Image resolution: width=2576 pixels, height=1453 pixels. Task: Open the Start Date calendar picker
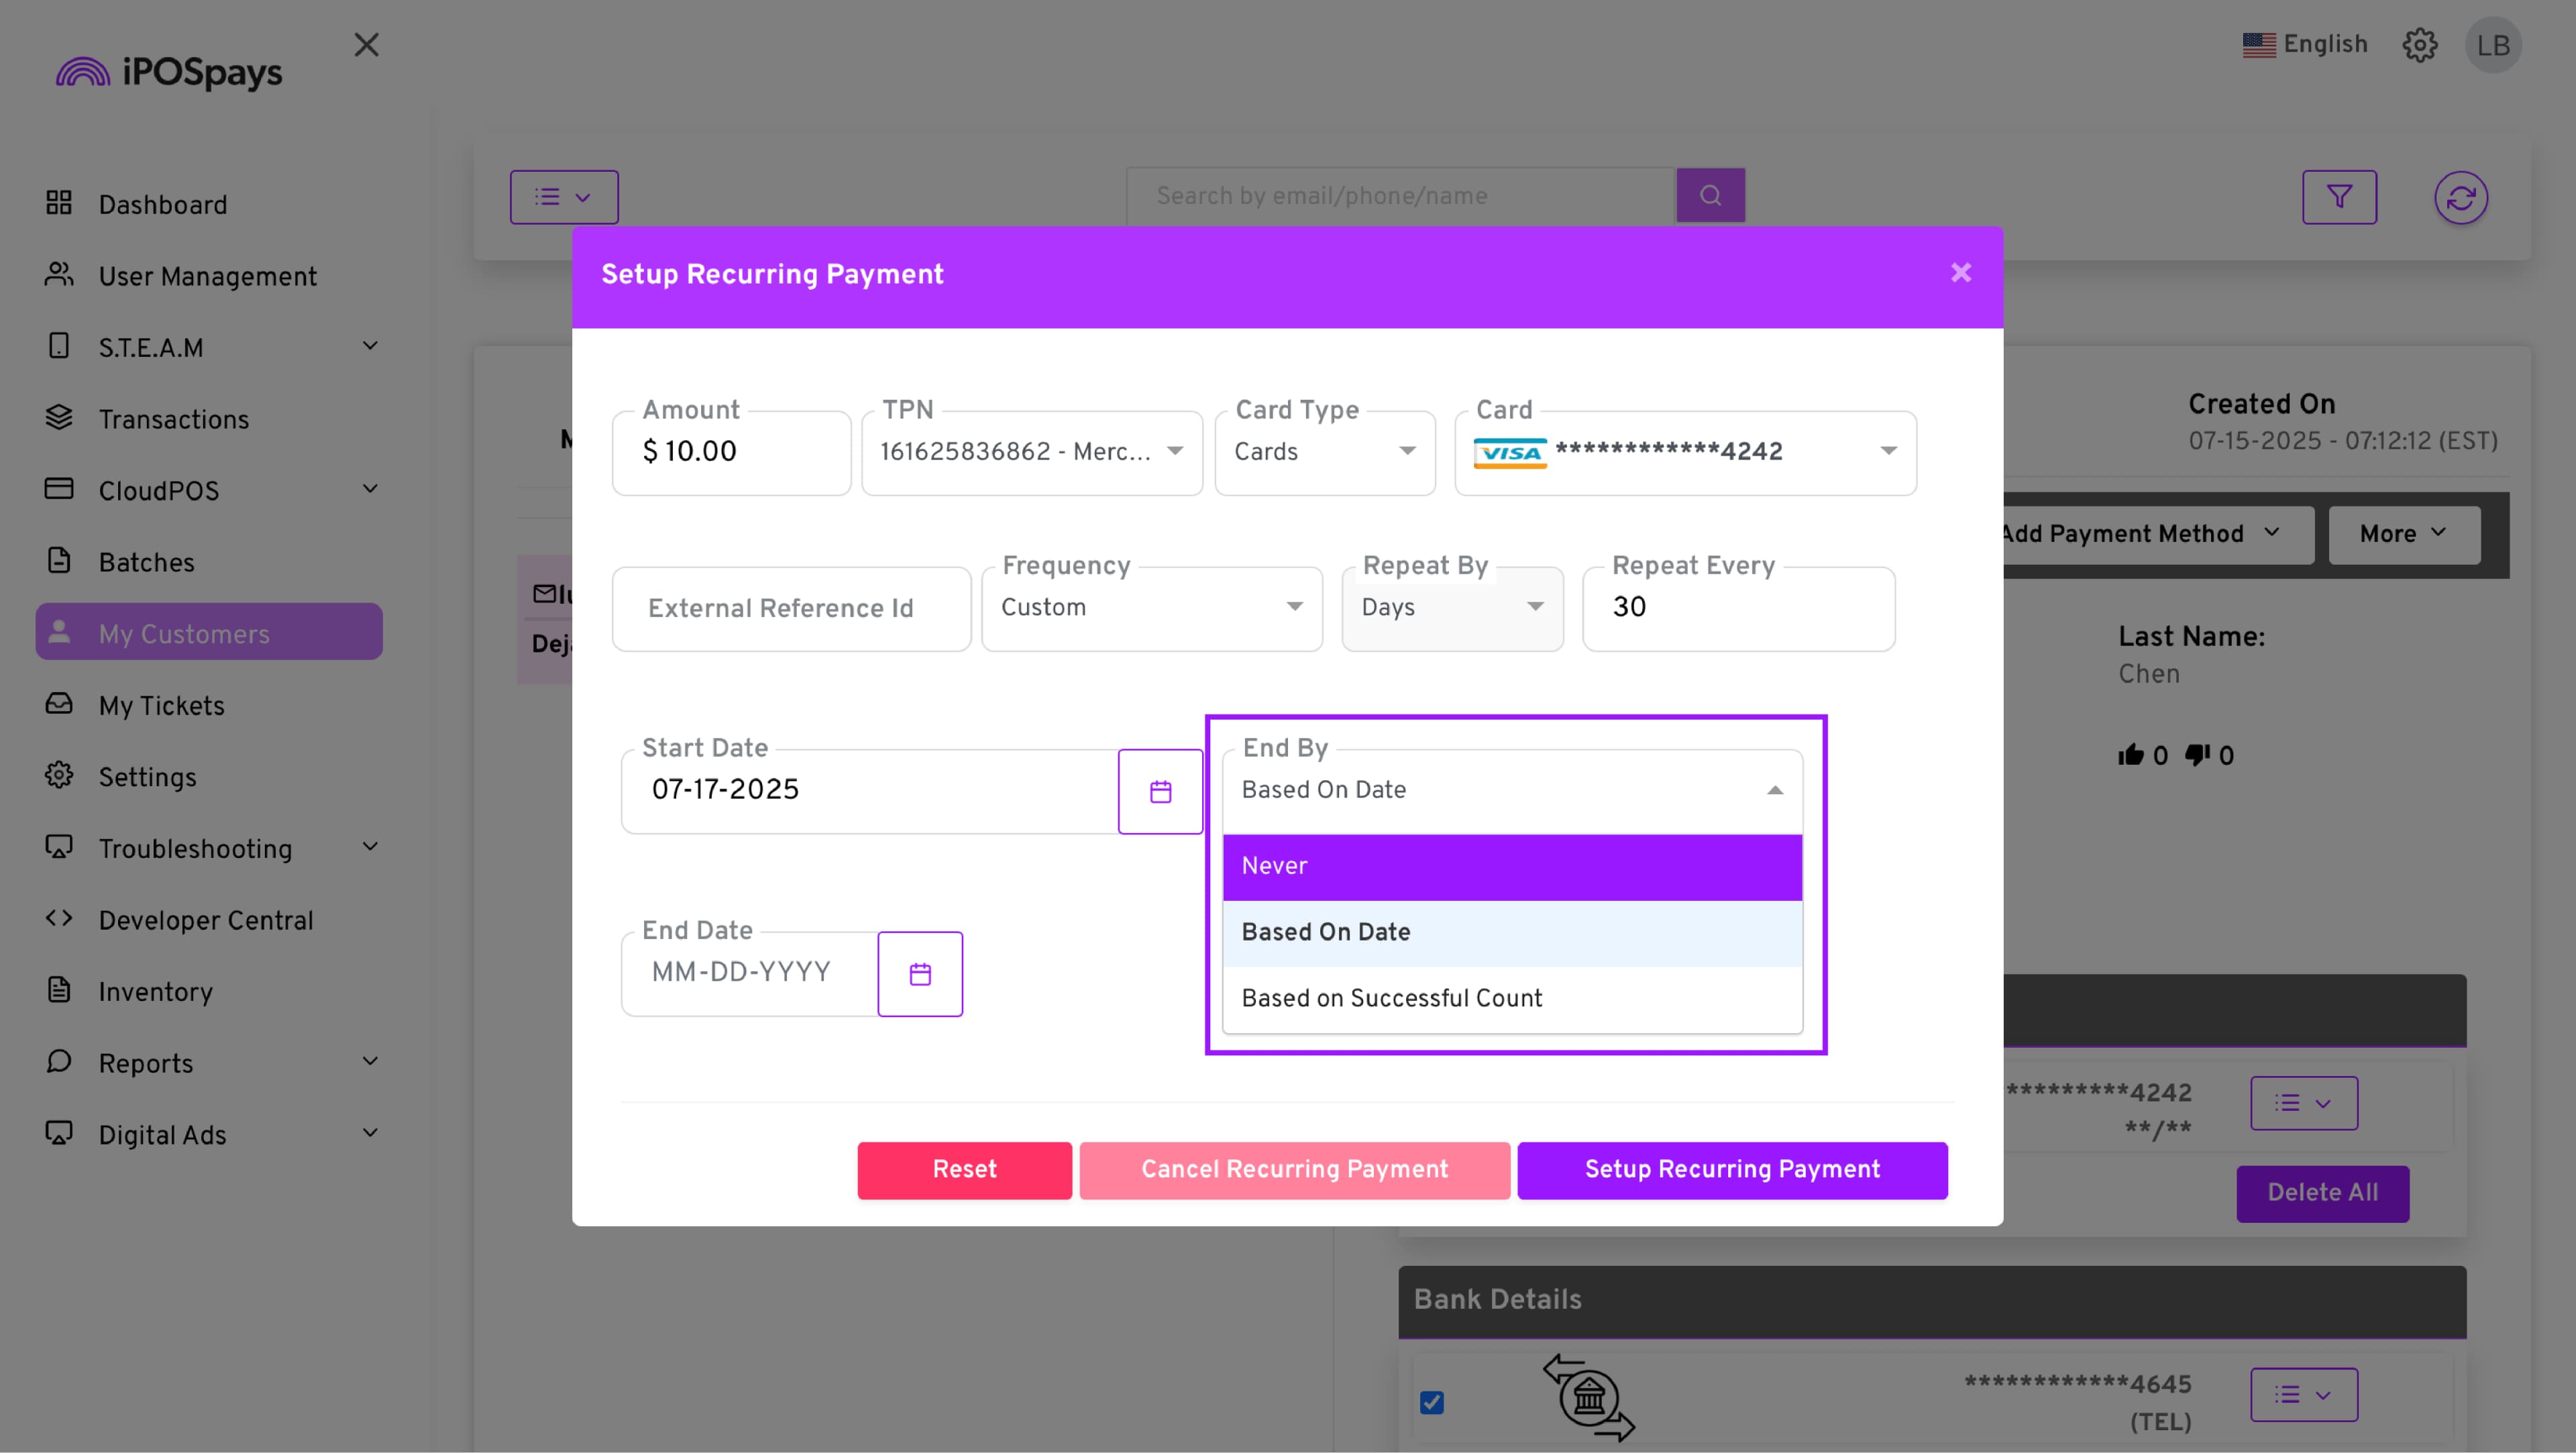(1160, 791)
